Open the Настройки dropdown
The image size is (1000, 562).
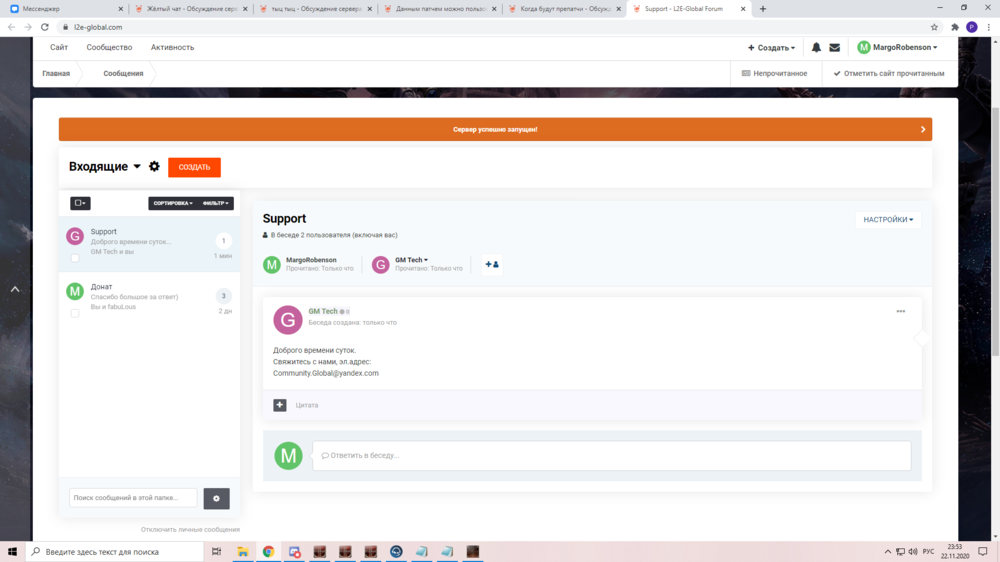[x=887, y=219]
